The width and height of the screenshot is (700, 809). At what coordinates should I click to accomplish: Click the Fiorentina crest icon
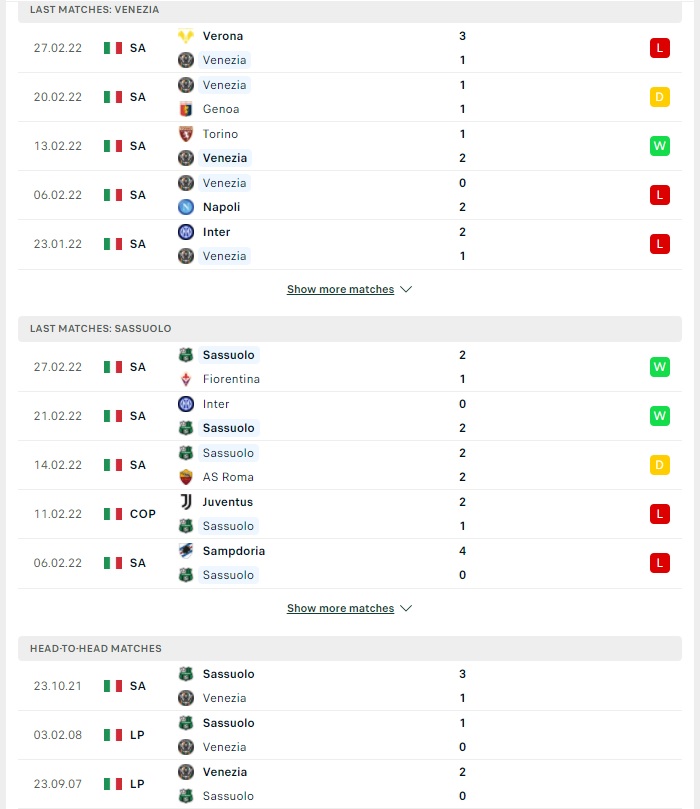point(186,379)
